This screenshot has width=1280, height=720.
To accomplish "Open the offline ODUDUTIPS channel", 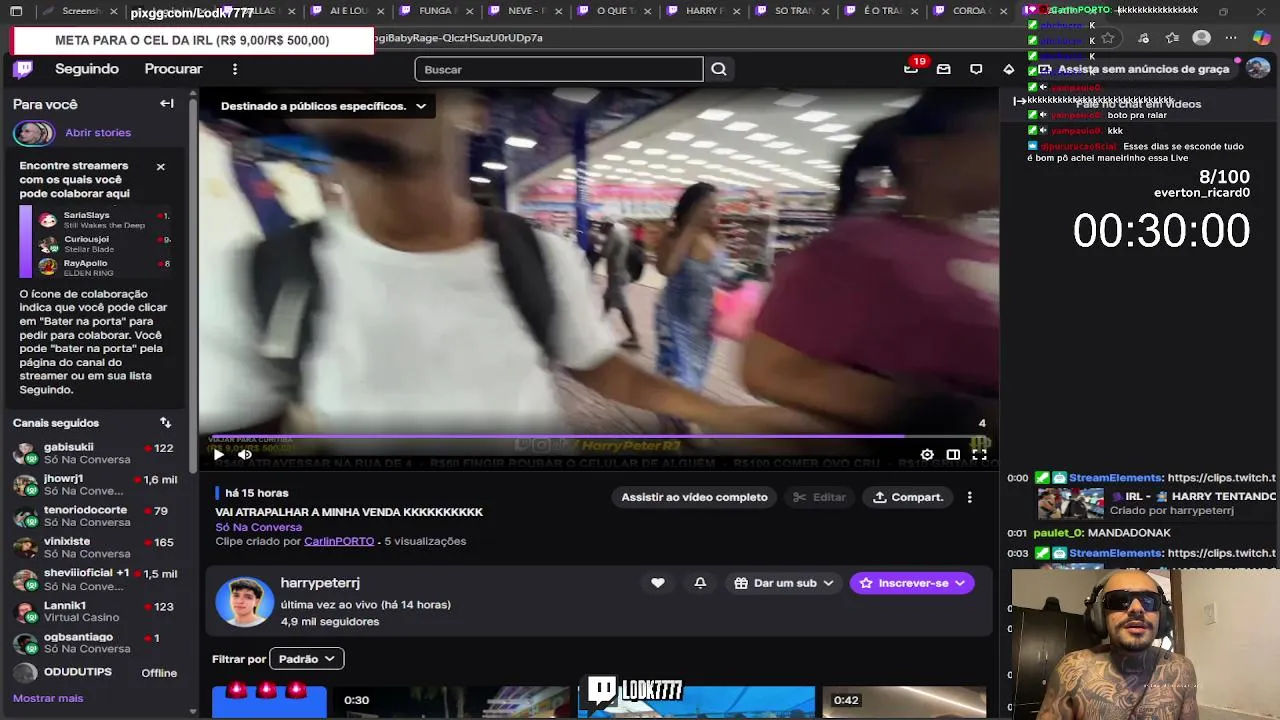I will click(x=95, y=672).
